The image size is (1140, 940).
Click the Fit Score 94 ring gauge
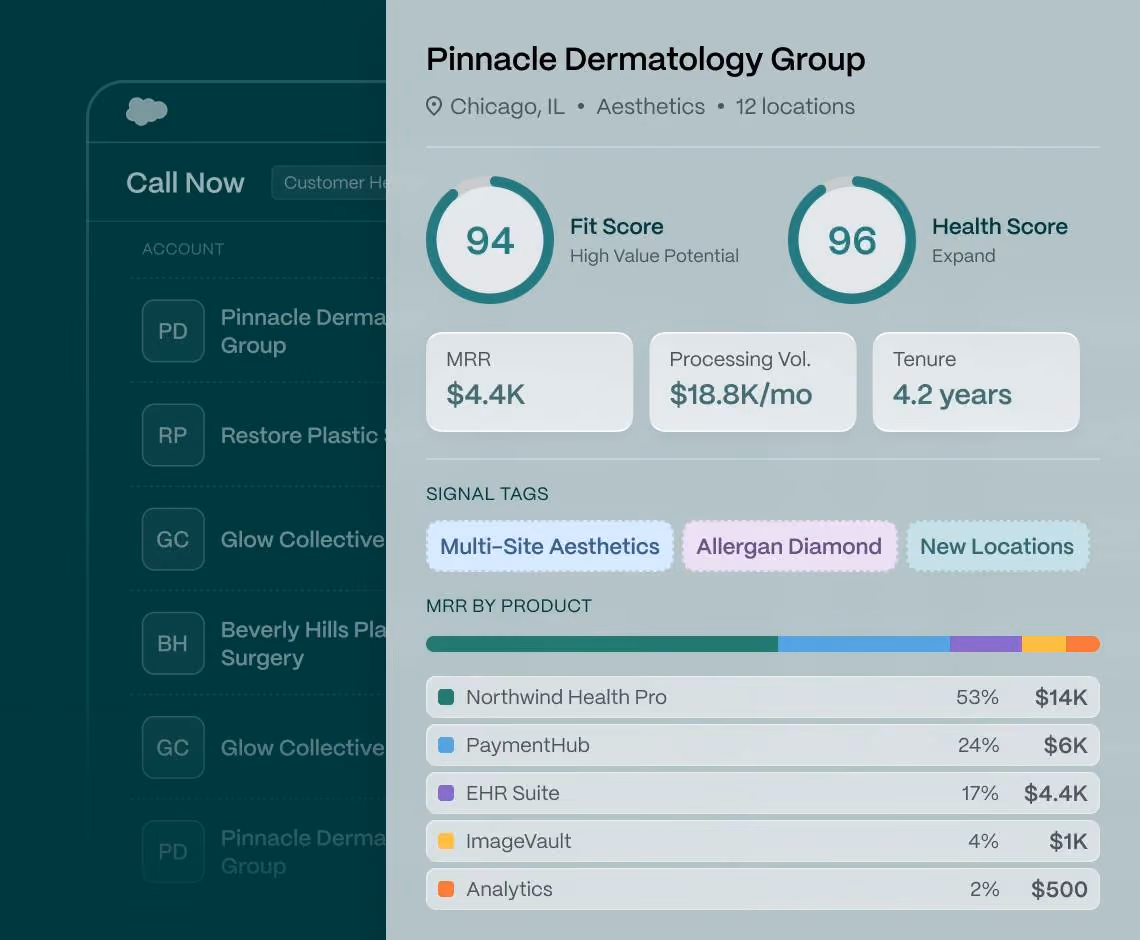(x=490, y=240)
